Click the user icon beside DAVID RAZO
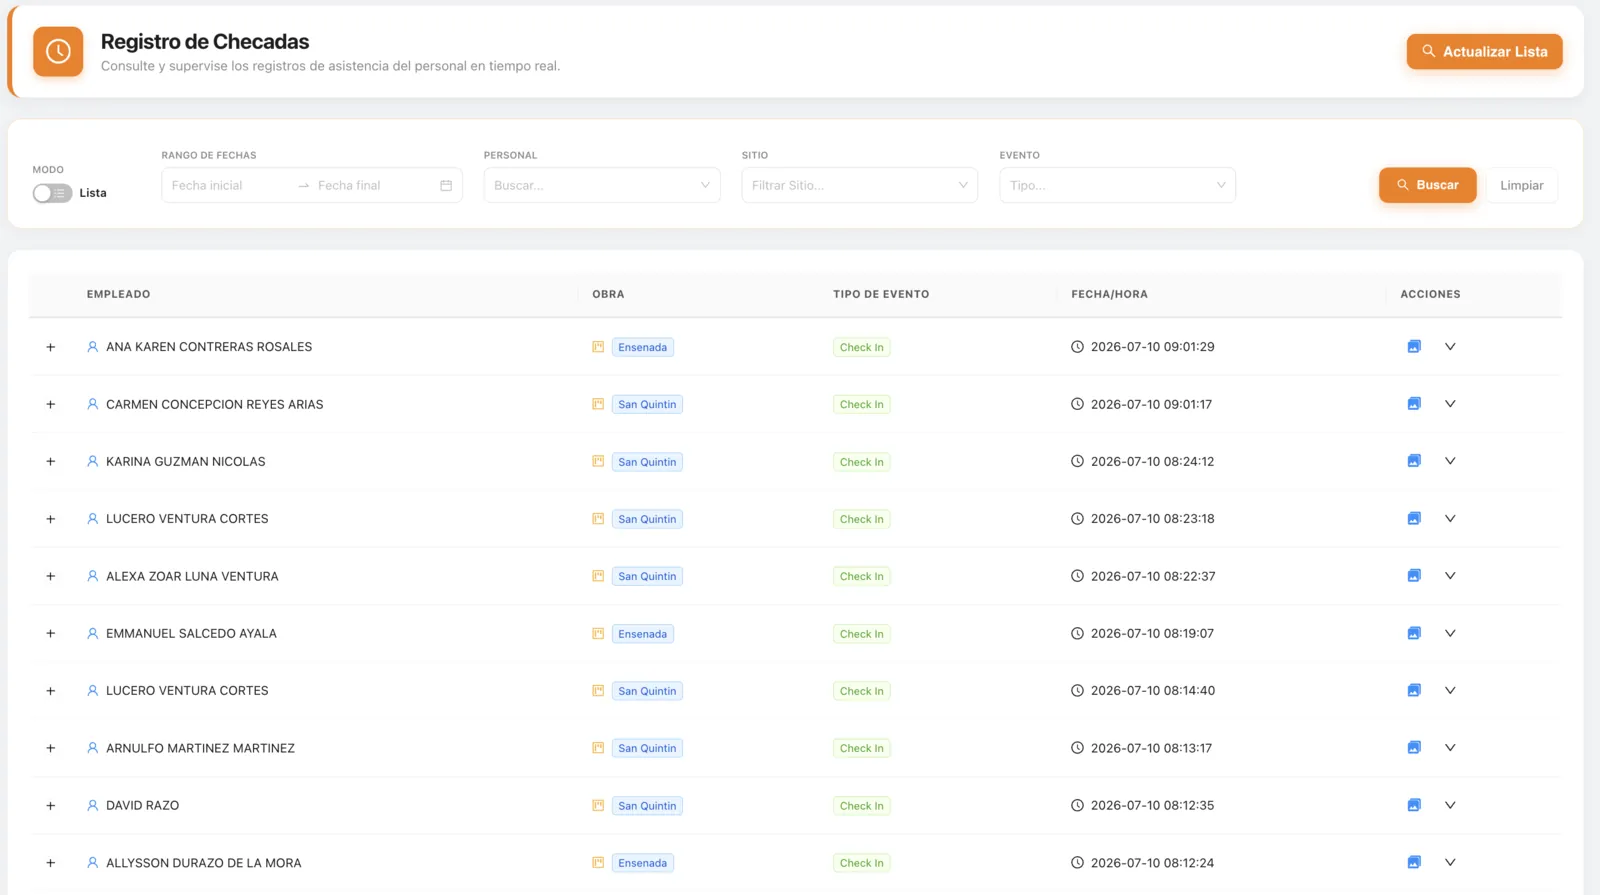 (93, 805)
